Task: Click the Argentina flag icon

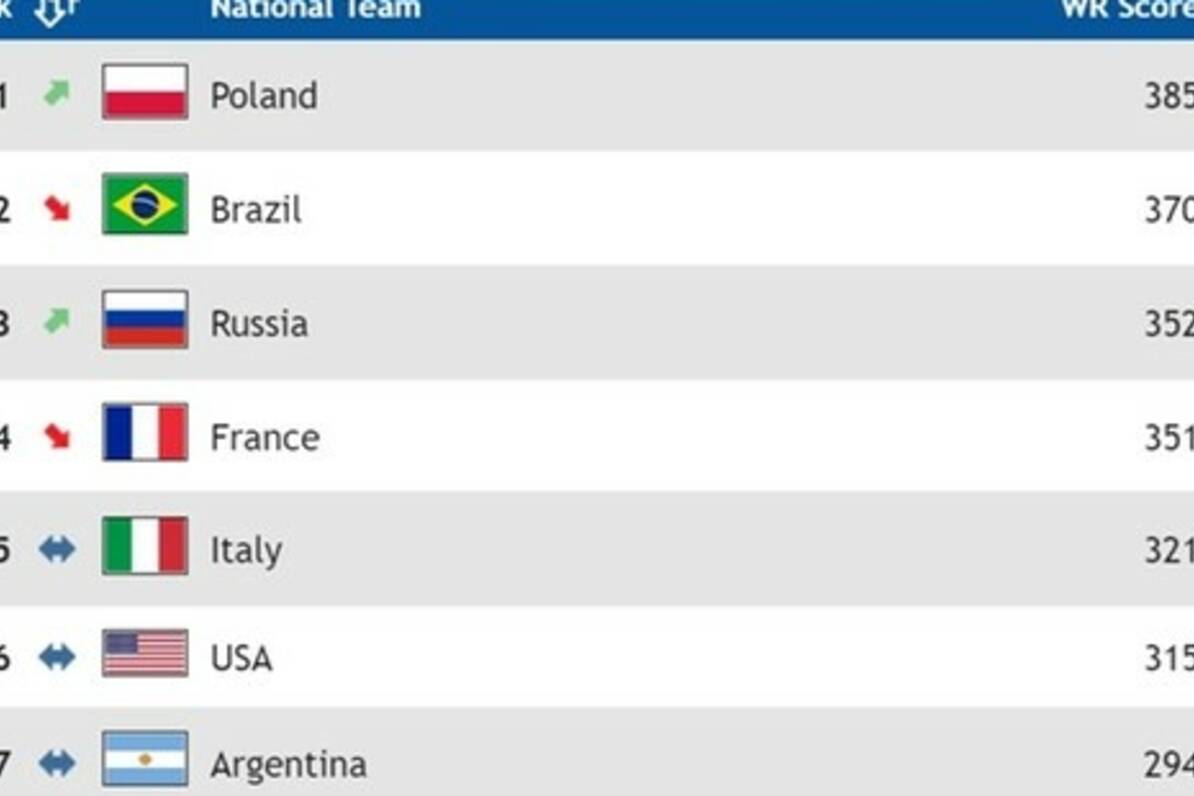Action: (x=145, y=759)
